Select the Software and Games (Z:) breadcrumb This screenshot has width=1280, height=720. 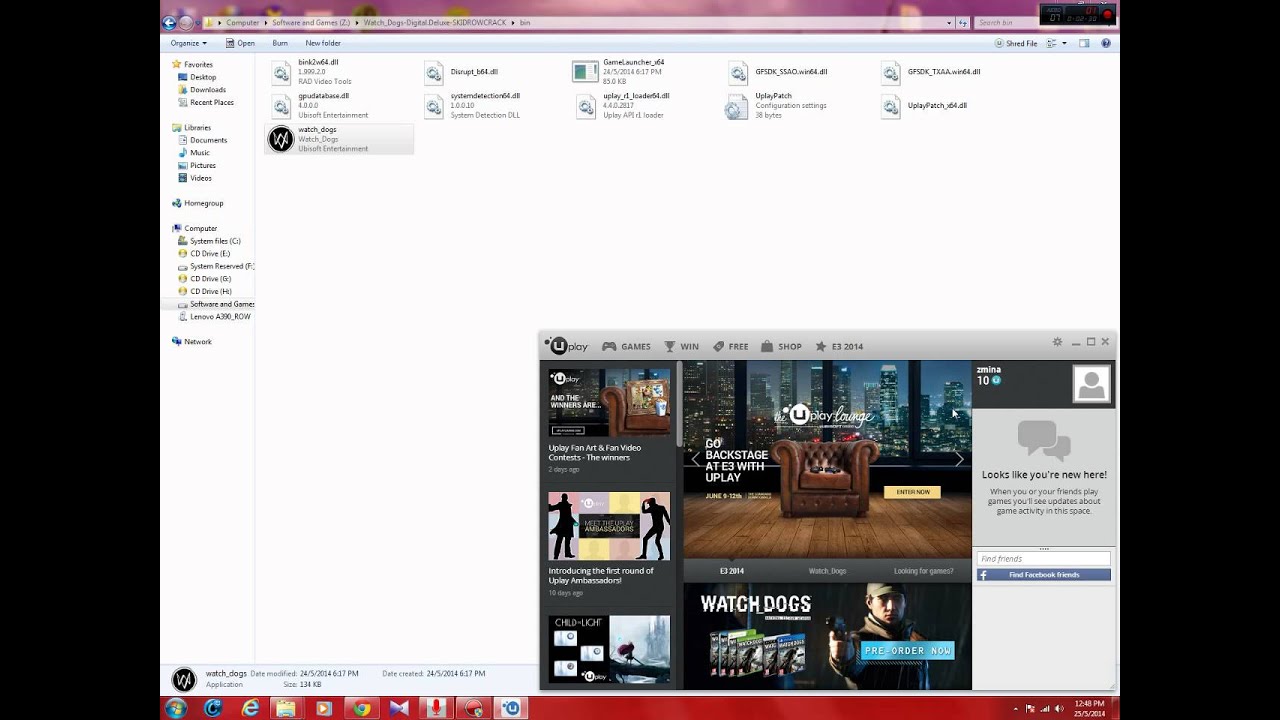click(x=313, y=22)
